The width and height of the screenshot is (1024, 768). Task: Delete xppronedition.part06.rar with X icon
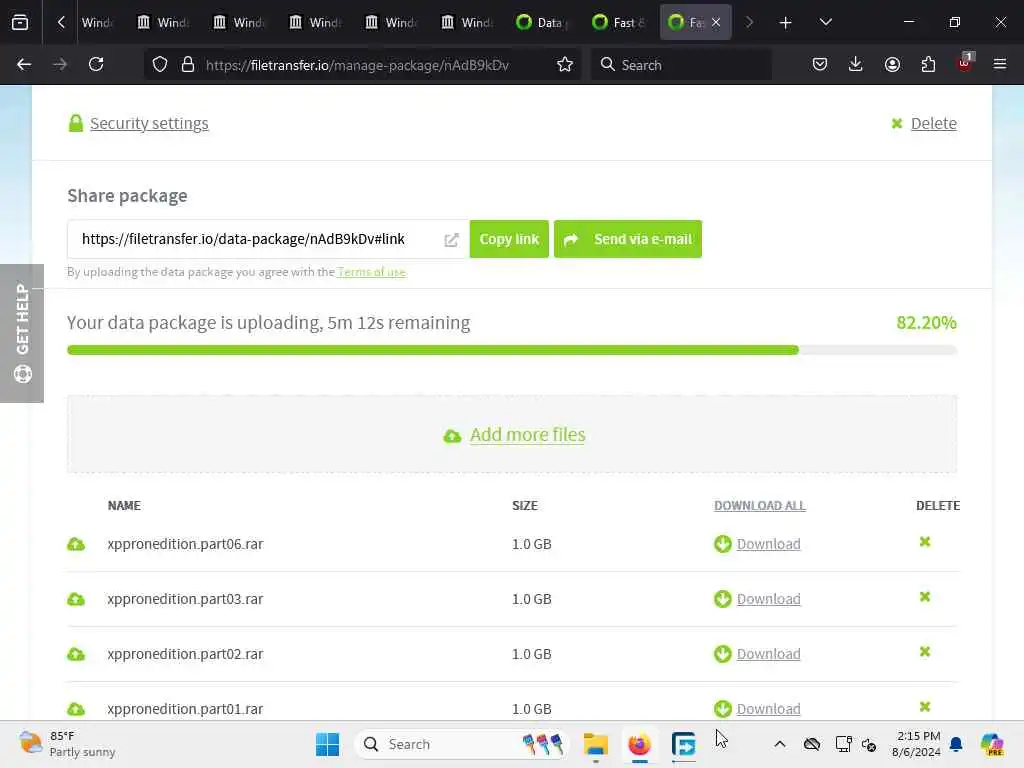(x=925, y=541)
